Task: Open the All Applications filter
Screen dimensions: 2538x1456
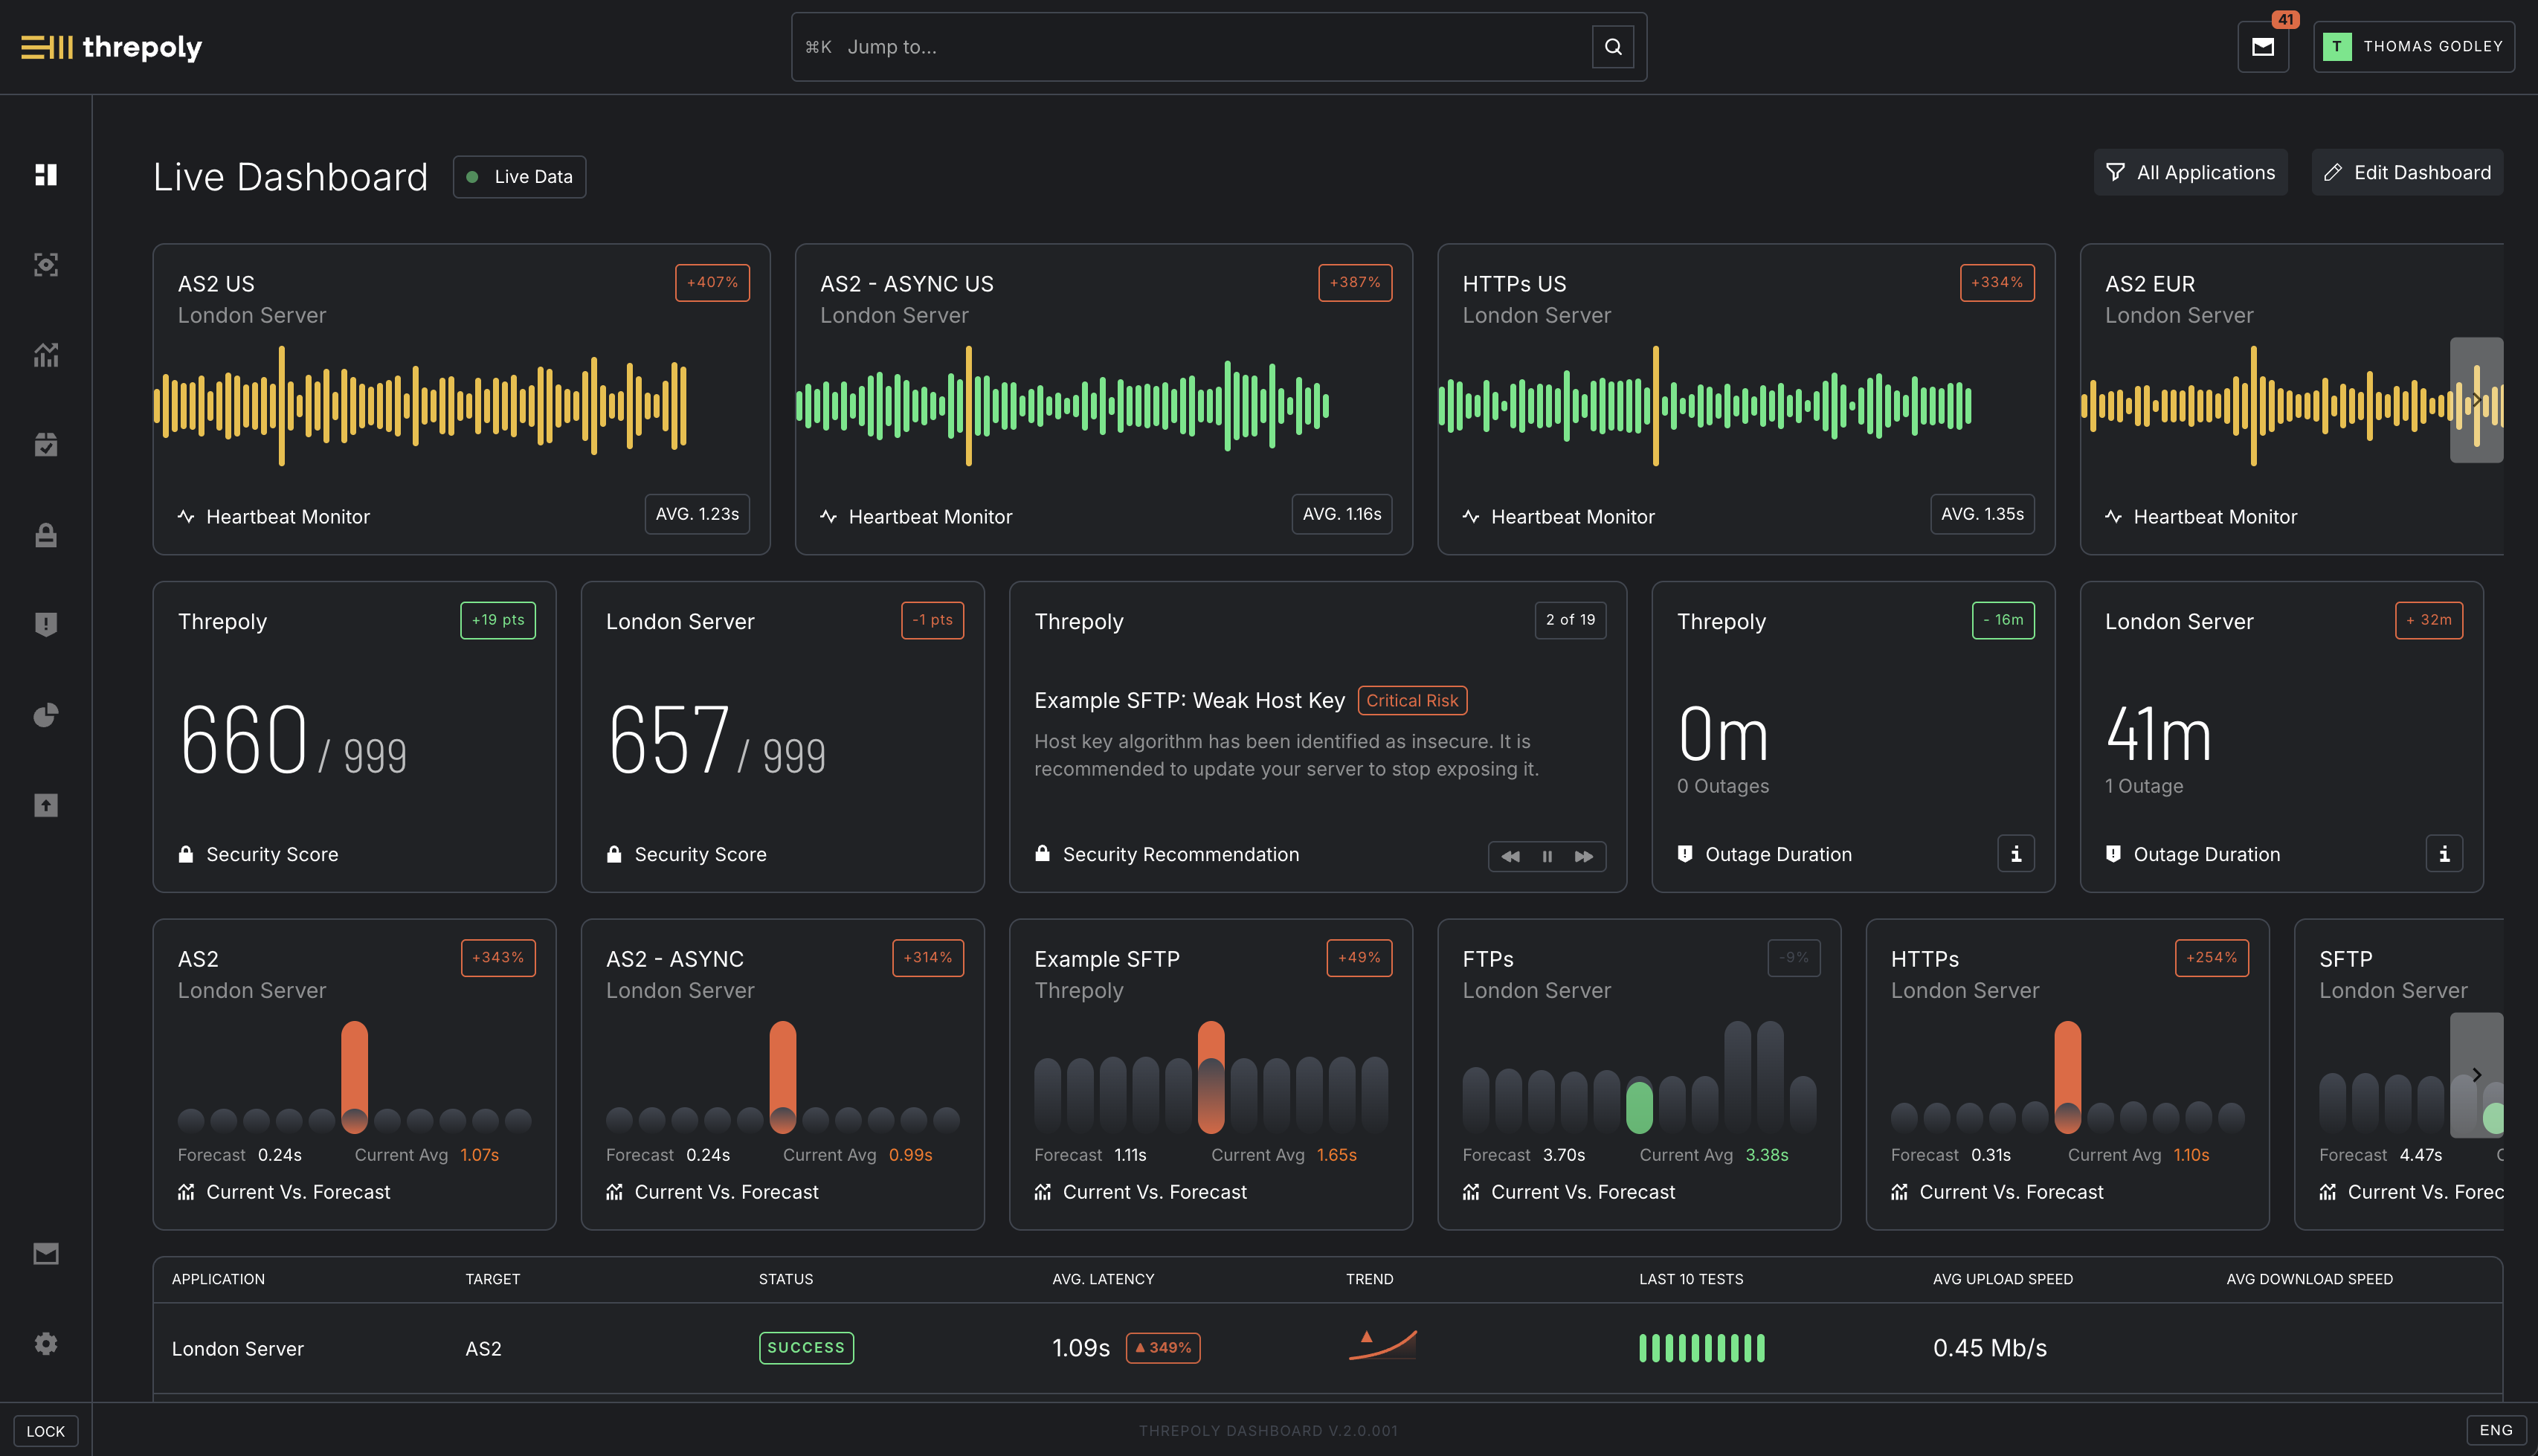Action: click(x=2190, y=172)
